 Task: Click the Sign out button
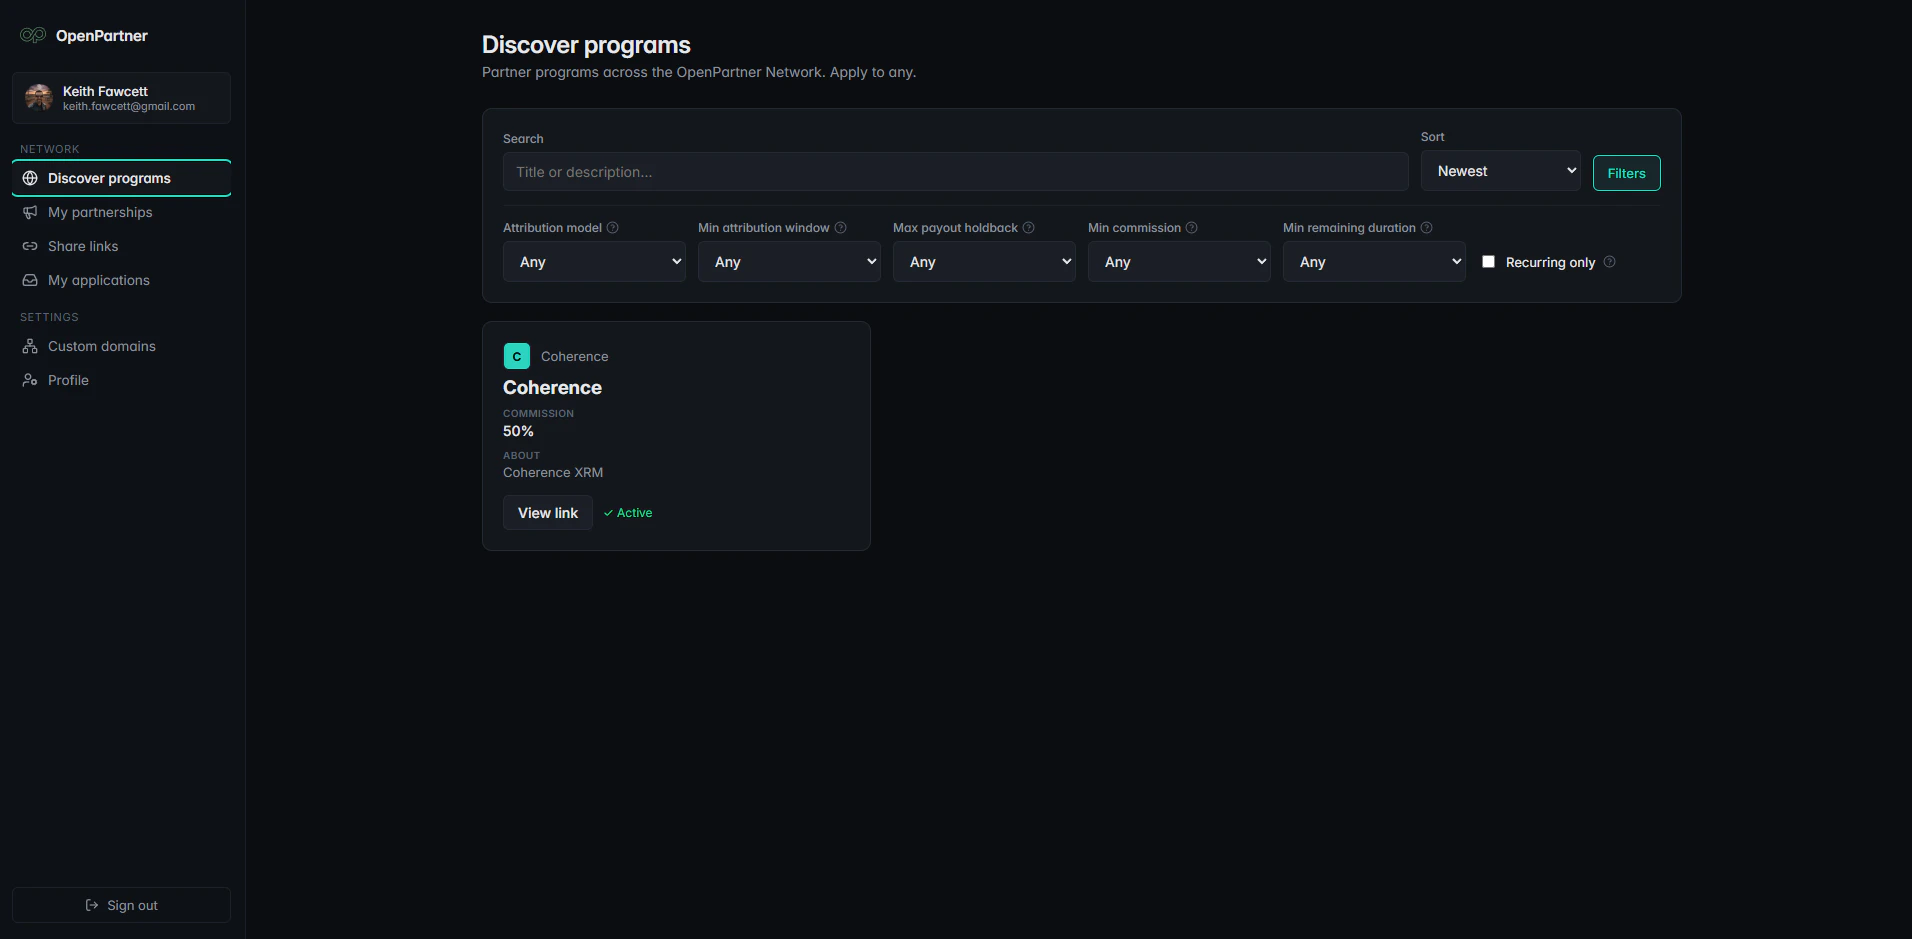[x=122, y=905]
